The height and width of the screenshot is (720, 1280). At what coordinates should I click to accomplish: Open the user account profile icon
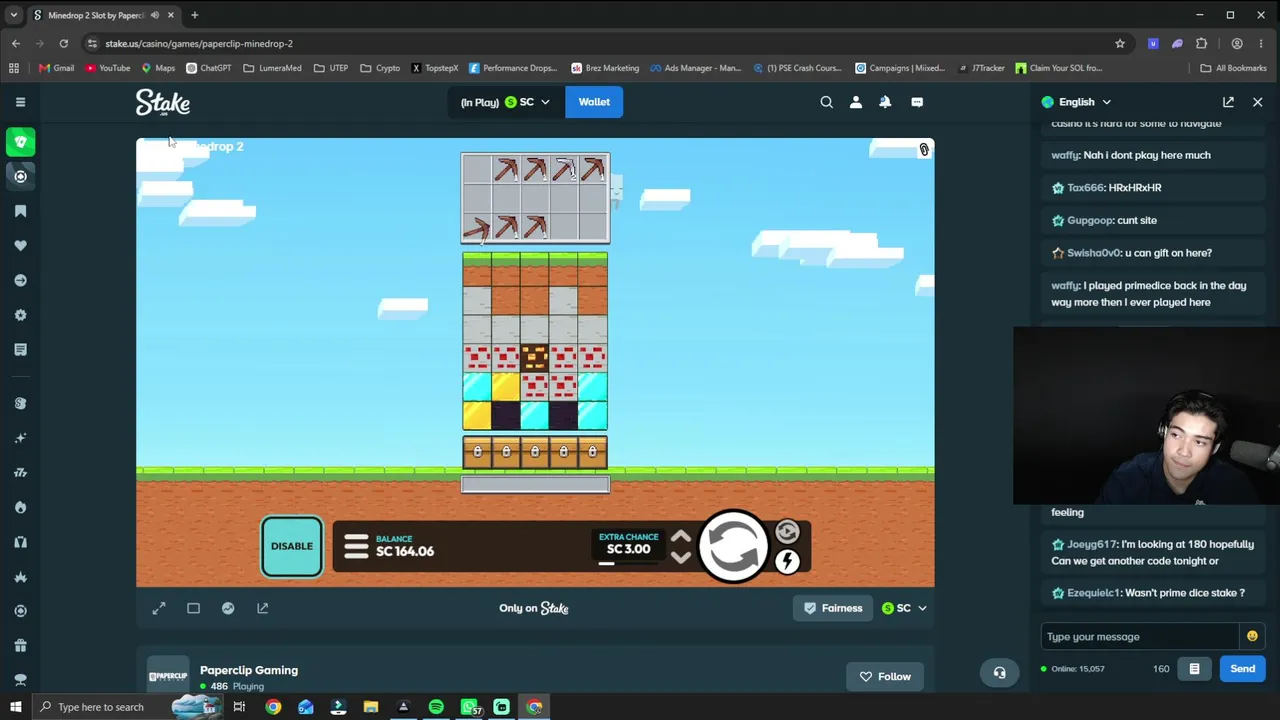pyautogui.click(x=855, y=102)
